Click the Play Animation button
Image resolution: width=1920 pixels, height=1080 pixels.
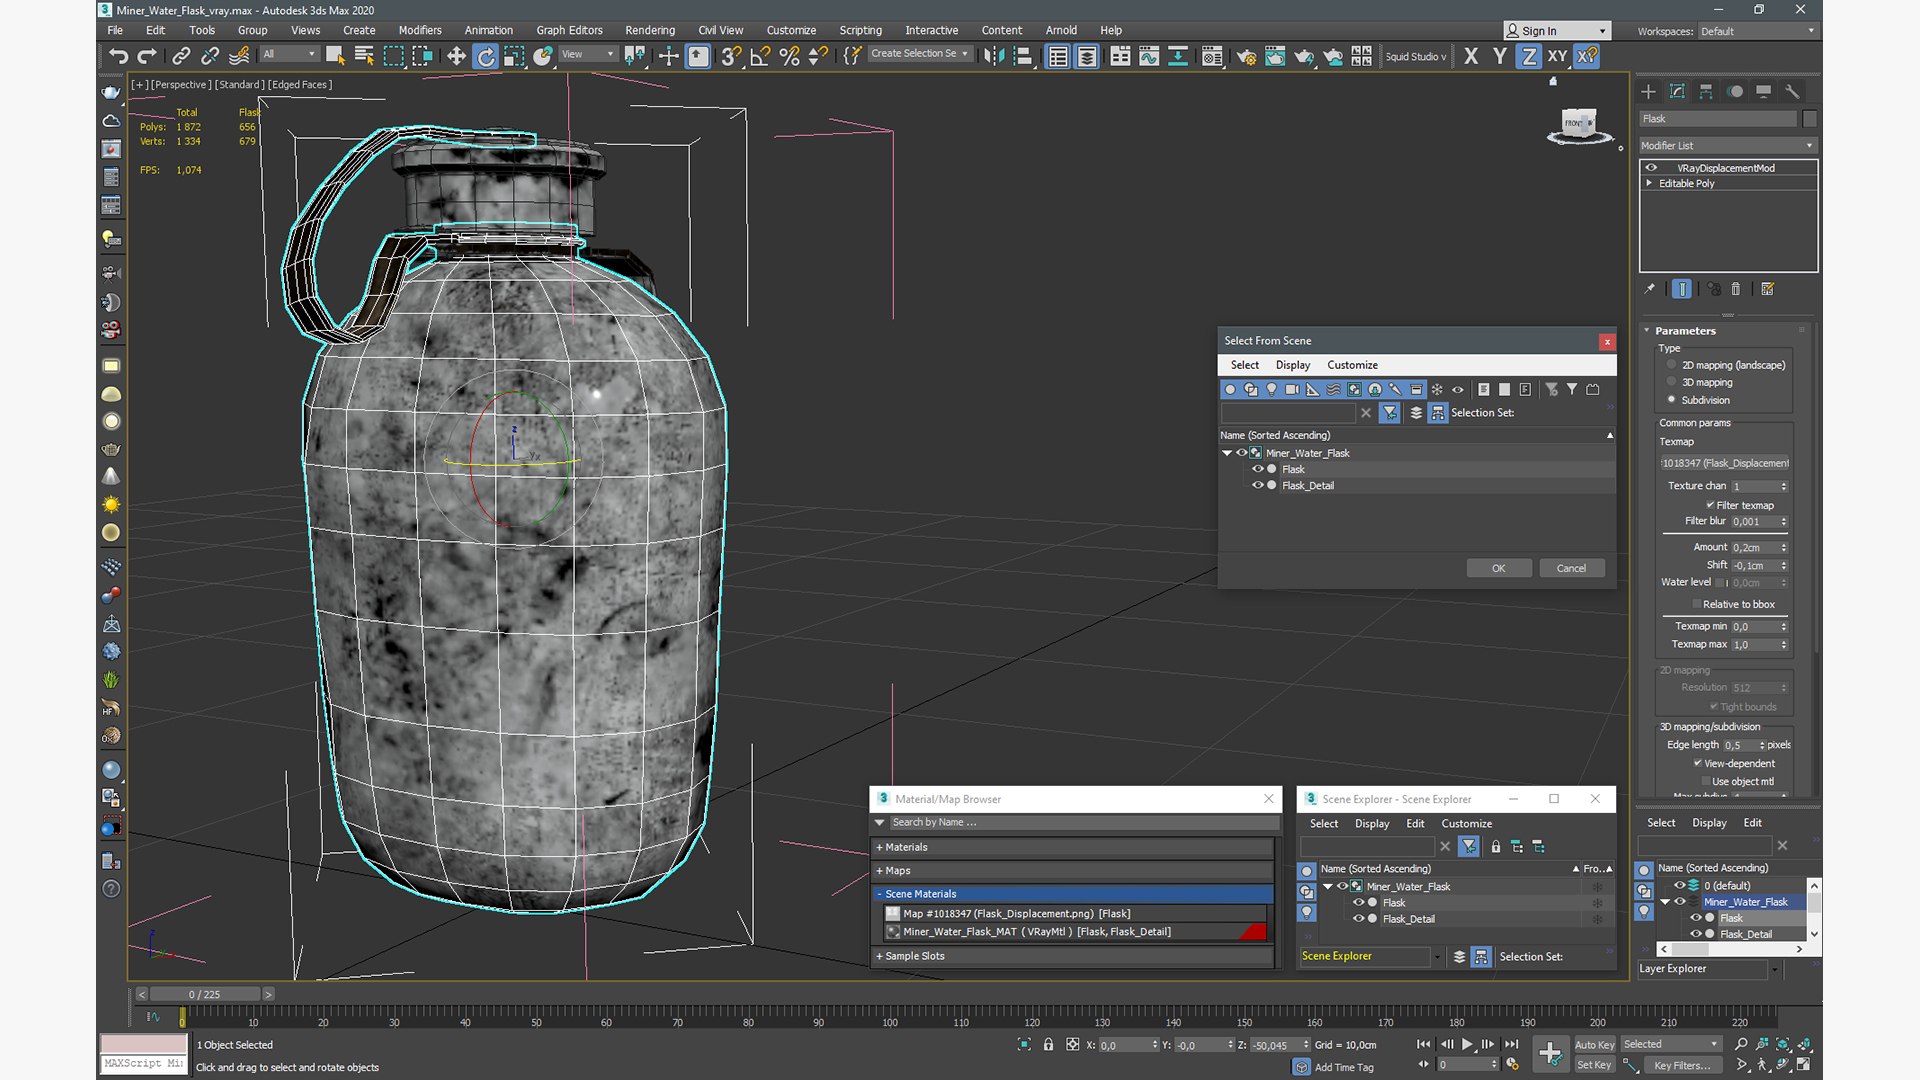(x=1467, y=1044)
